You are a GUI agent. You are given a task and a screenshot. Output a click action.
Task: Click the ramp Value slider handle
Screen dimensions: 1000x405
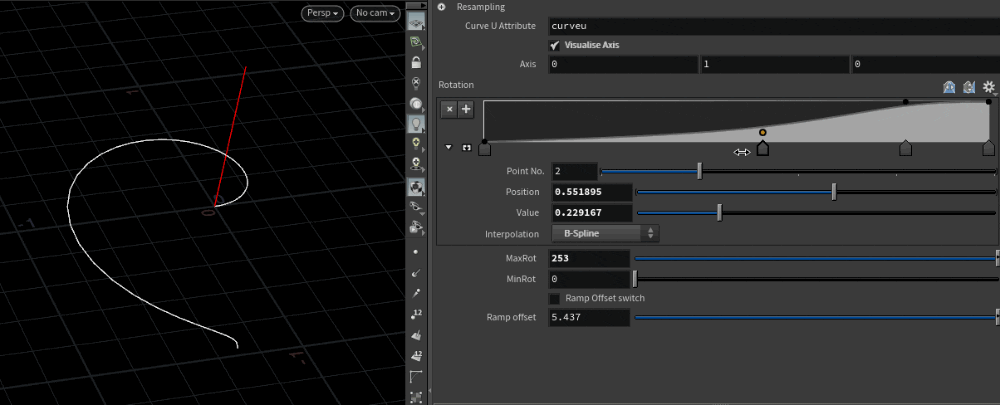[719, 212]
